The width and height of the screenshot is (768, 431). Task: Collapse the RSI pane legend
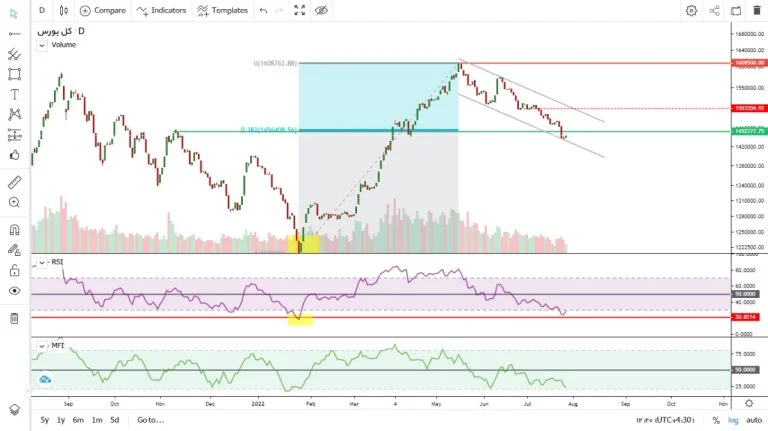click(x=41, y=262)
